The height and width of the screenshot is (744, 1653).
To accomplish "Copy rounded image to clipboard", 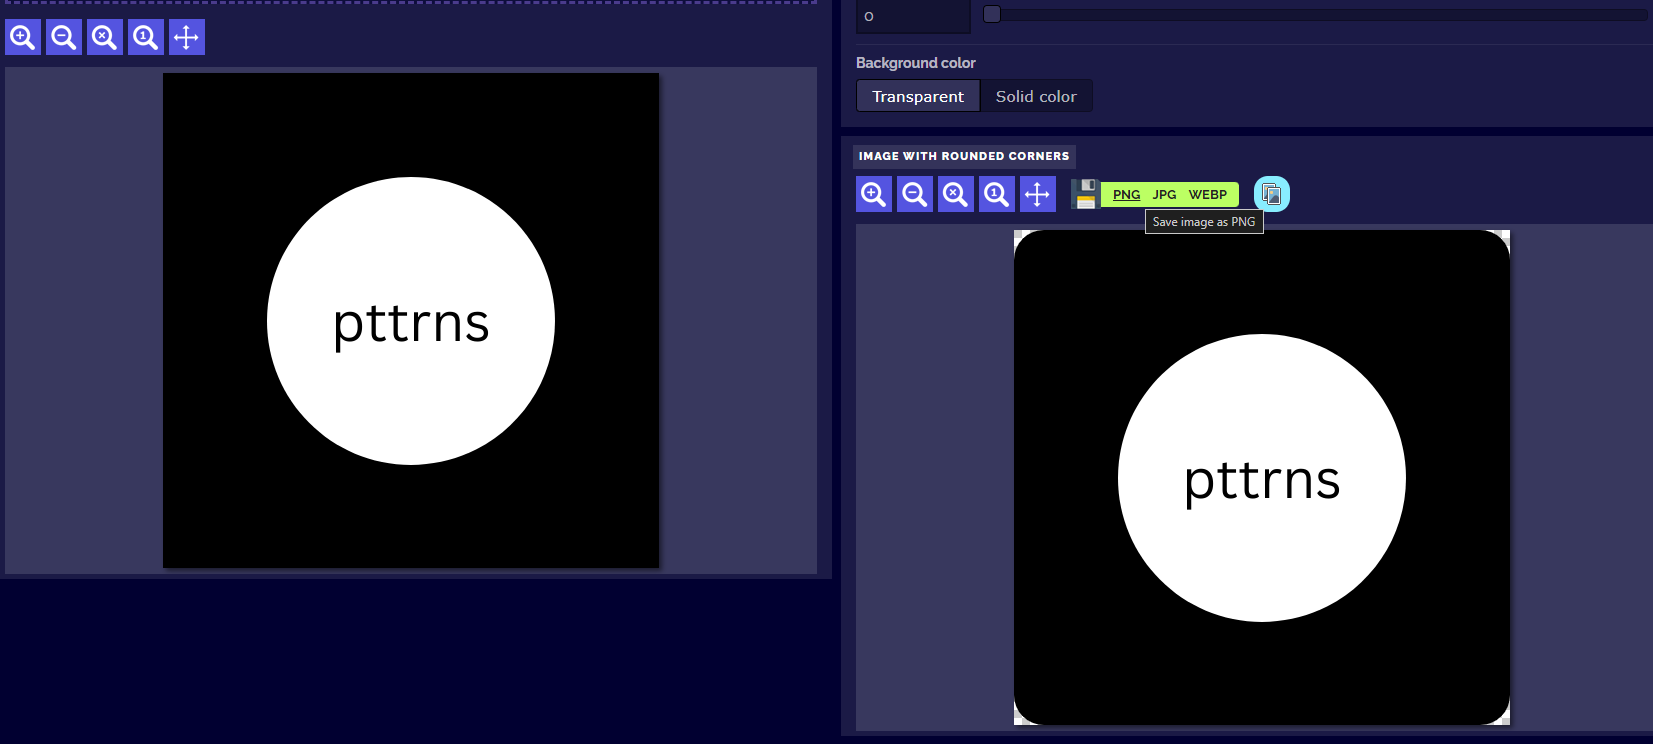I will coord(1272,194).
